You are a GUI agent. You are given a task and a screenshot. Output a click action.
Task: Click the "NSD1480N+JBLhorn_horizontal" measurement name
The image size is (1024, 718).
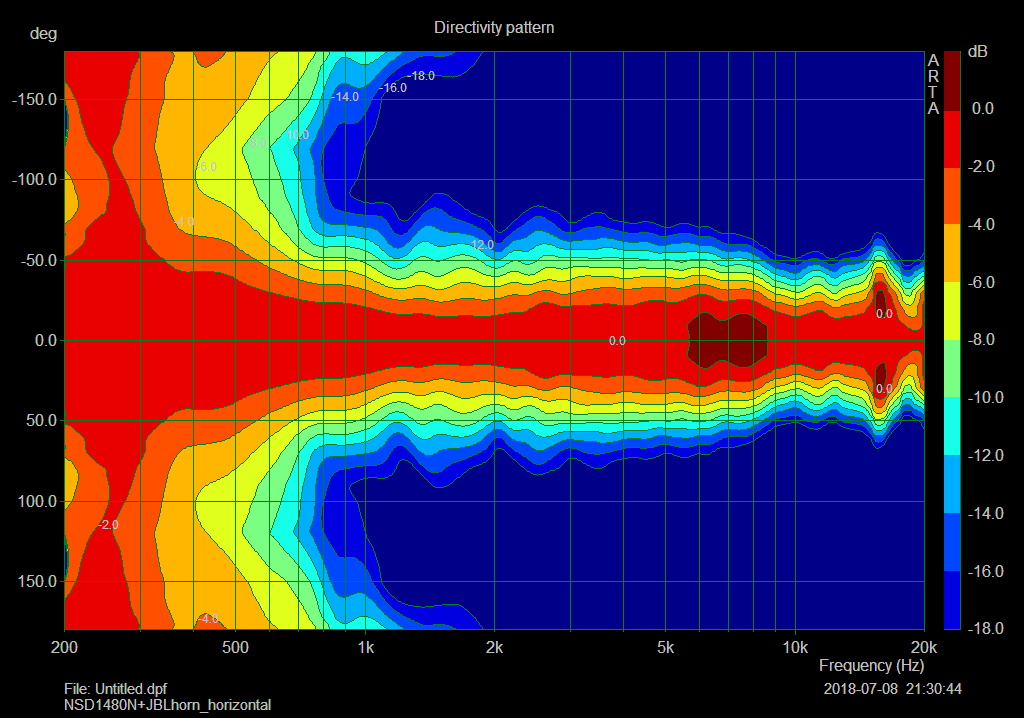pos(167,705)
